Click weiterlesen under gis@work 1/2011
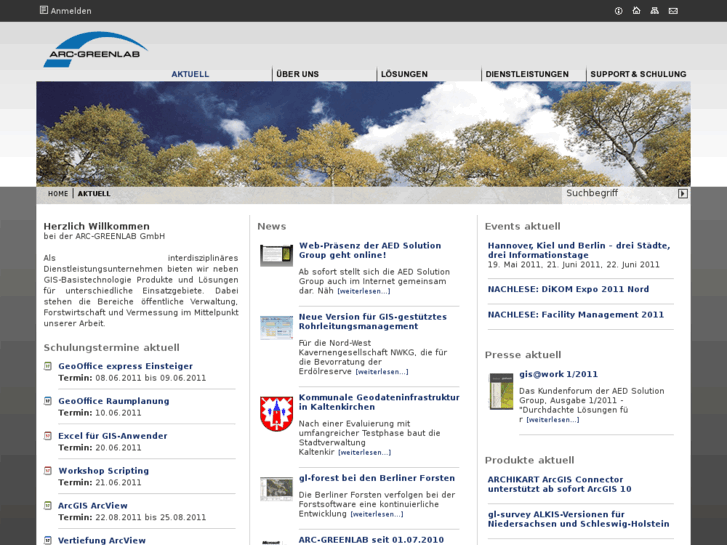Viewport: 727px width, 545px height. [553, 420]
